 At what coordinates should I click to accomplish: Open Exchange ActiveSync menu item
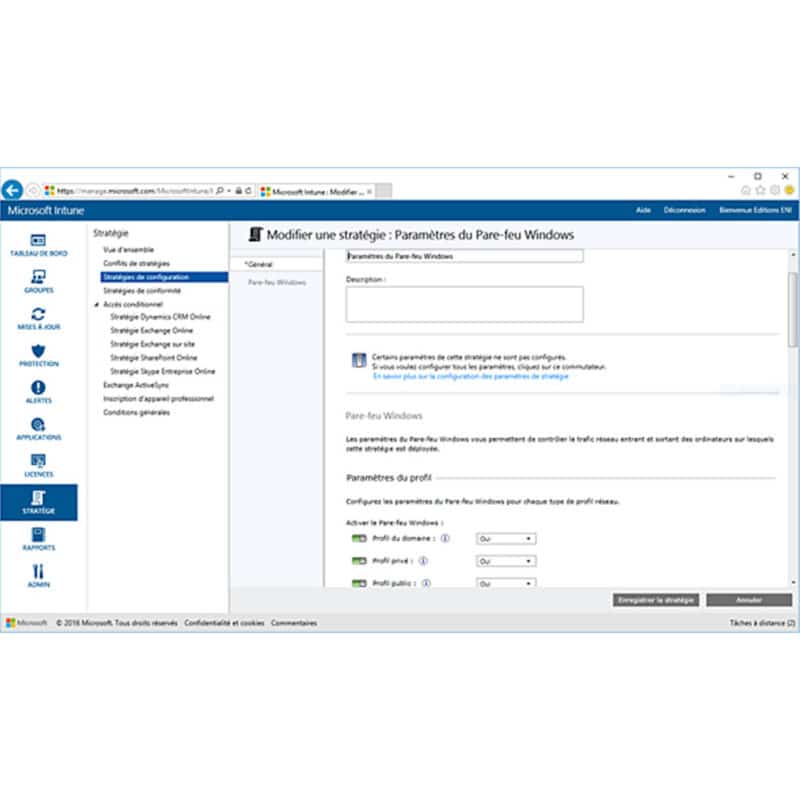coord(136,385)
